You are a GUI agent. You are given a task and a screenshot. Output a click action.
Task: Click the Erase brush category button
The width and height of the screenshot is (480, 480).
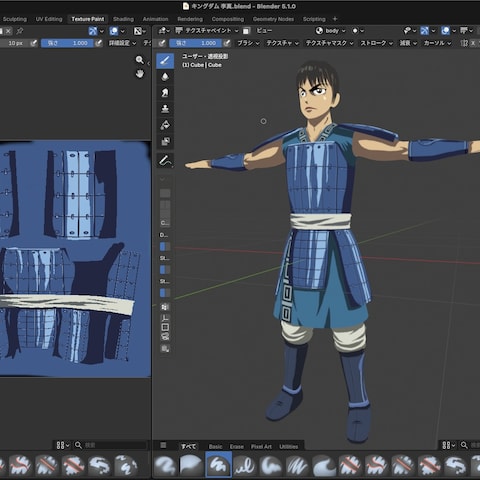tap(237, 446)
